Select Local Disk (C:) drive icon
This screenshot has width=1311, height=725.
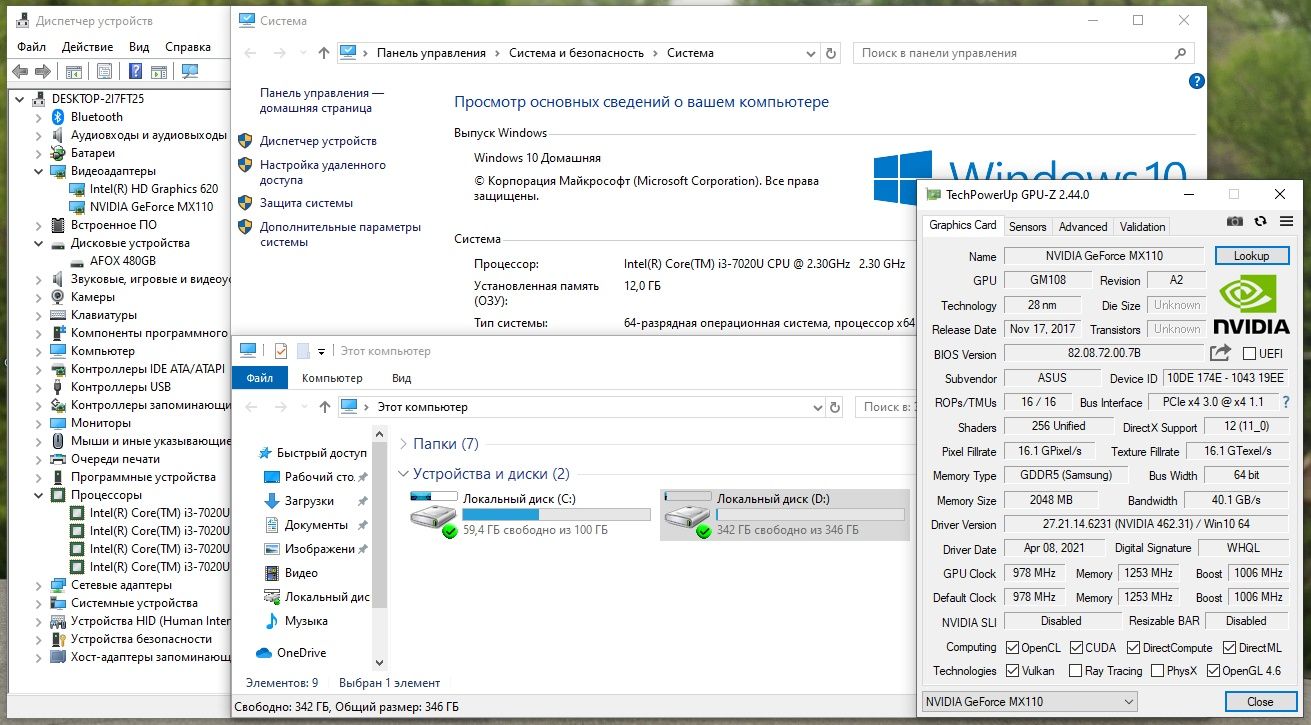433,515
